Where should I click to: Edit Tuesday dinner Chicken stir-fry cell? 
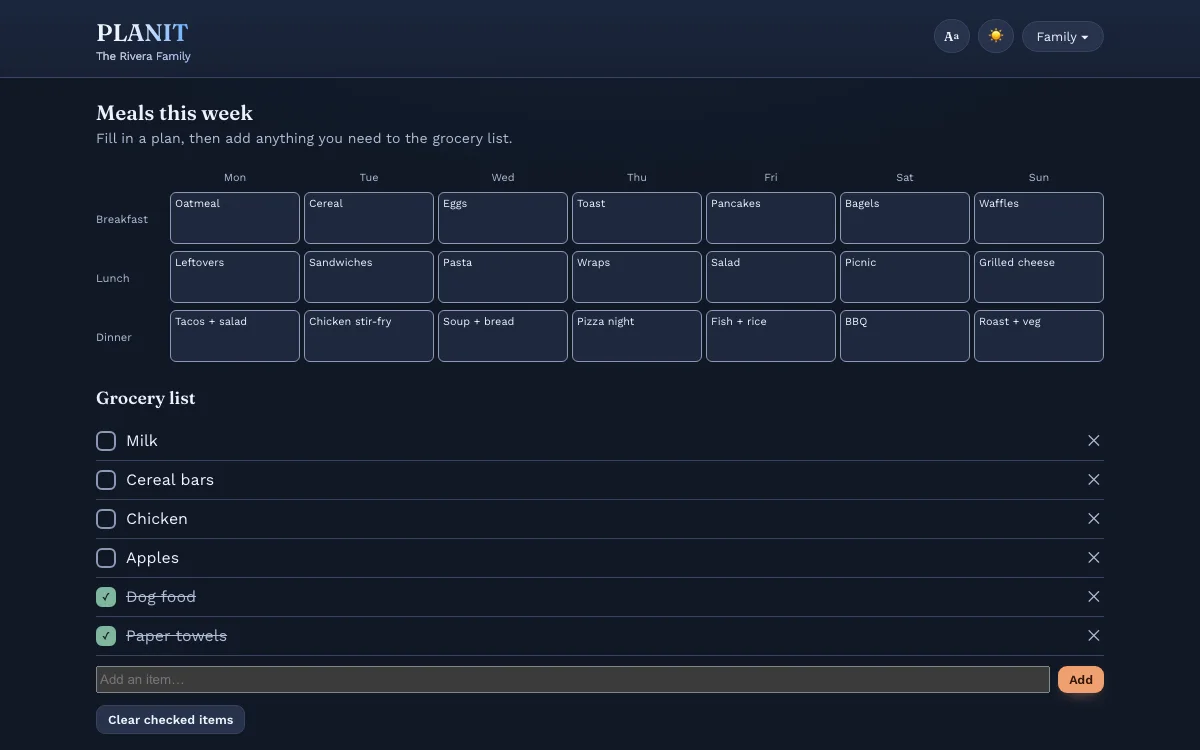point(369,336)
